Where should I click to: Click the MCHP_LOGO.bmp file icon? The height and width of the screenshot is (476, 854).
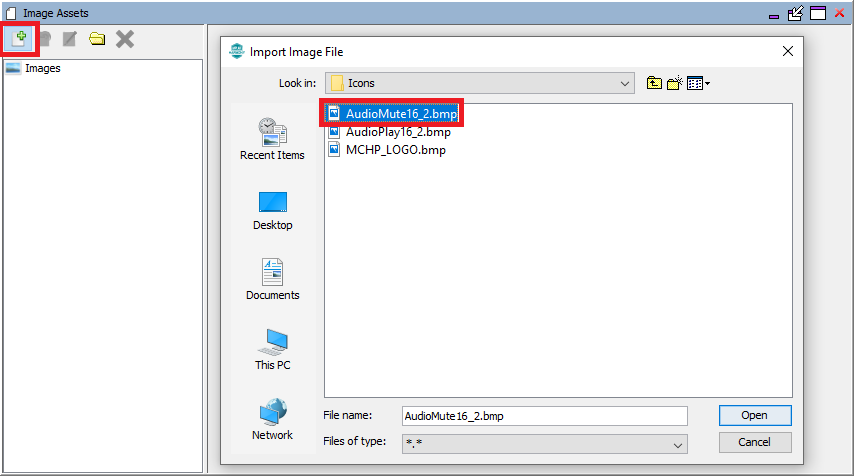tap(334, 150)
